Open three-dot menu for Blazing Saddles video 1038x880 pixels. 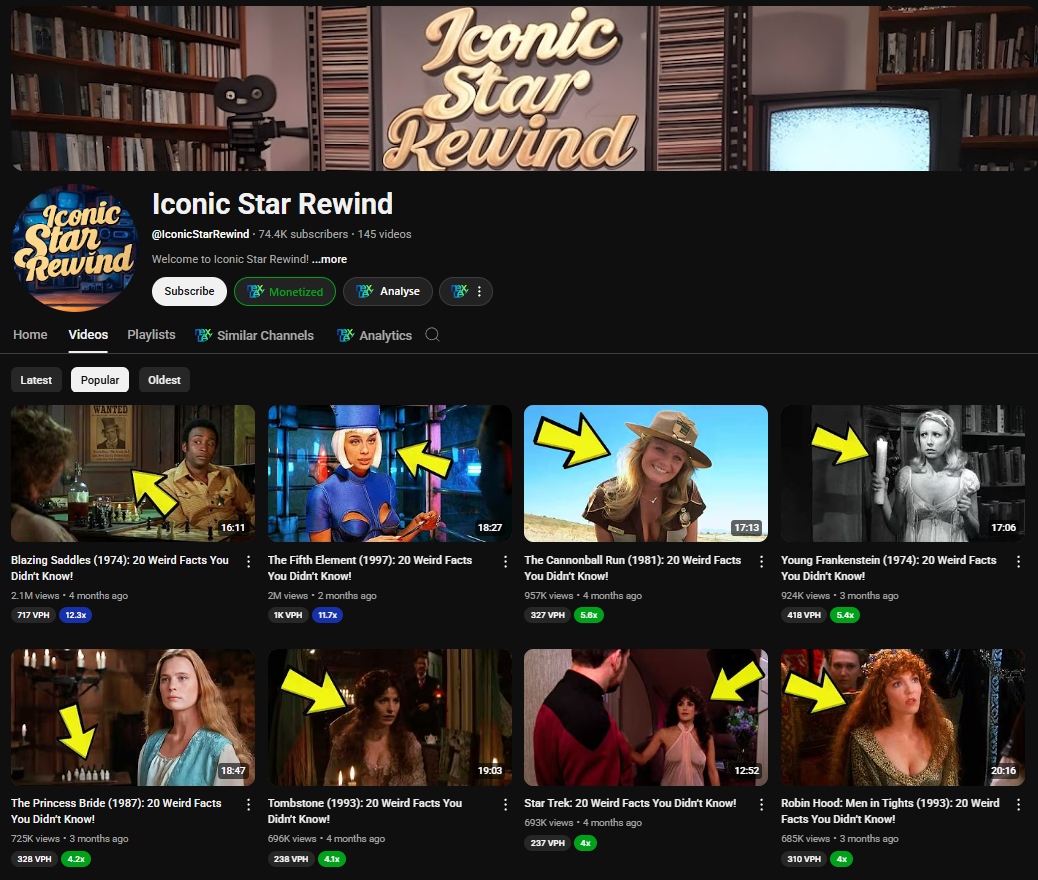tap(249, 562)
